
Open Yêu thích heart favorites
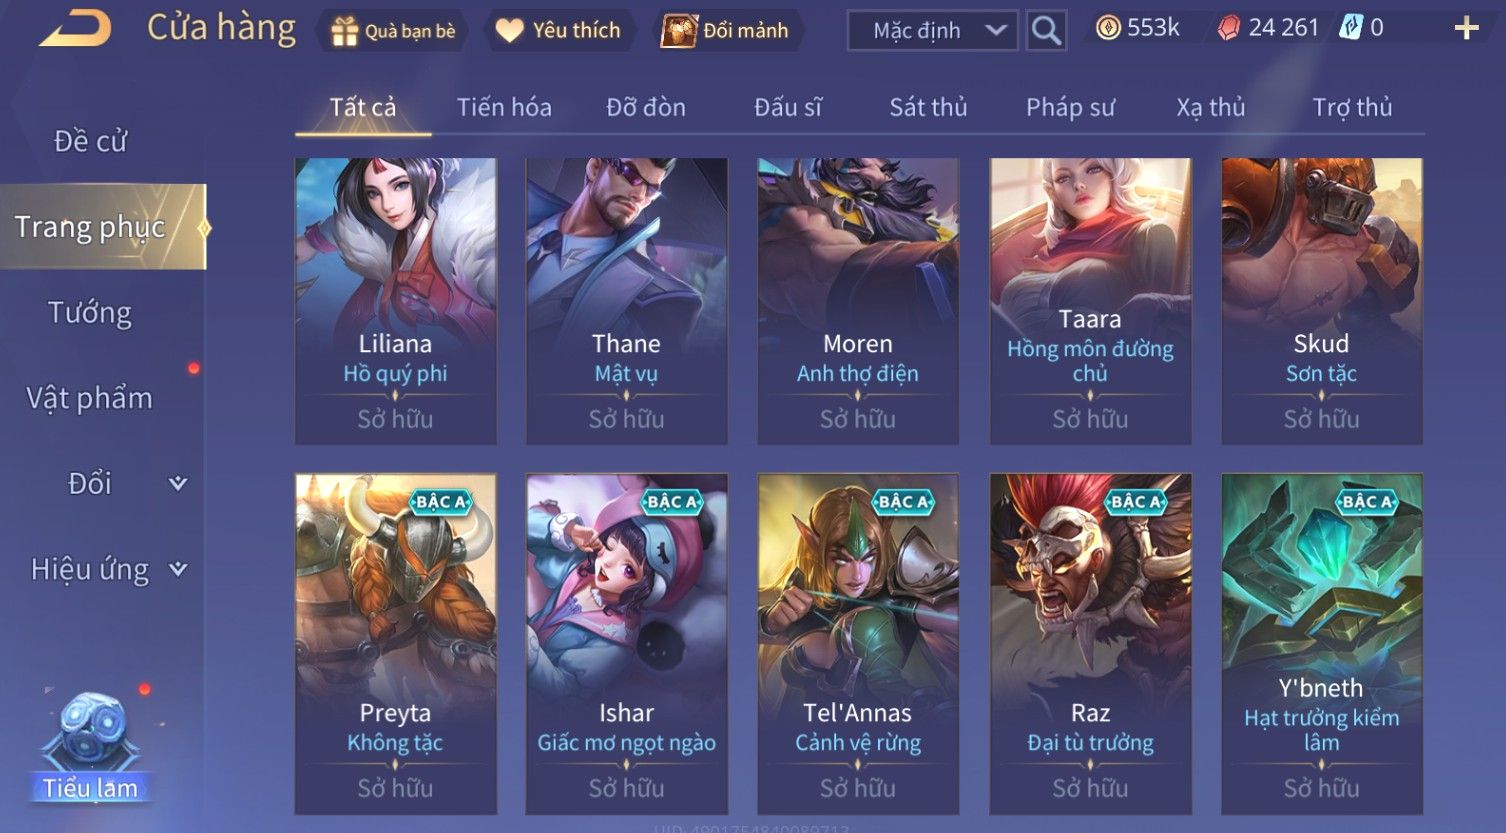(509, 31)
